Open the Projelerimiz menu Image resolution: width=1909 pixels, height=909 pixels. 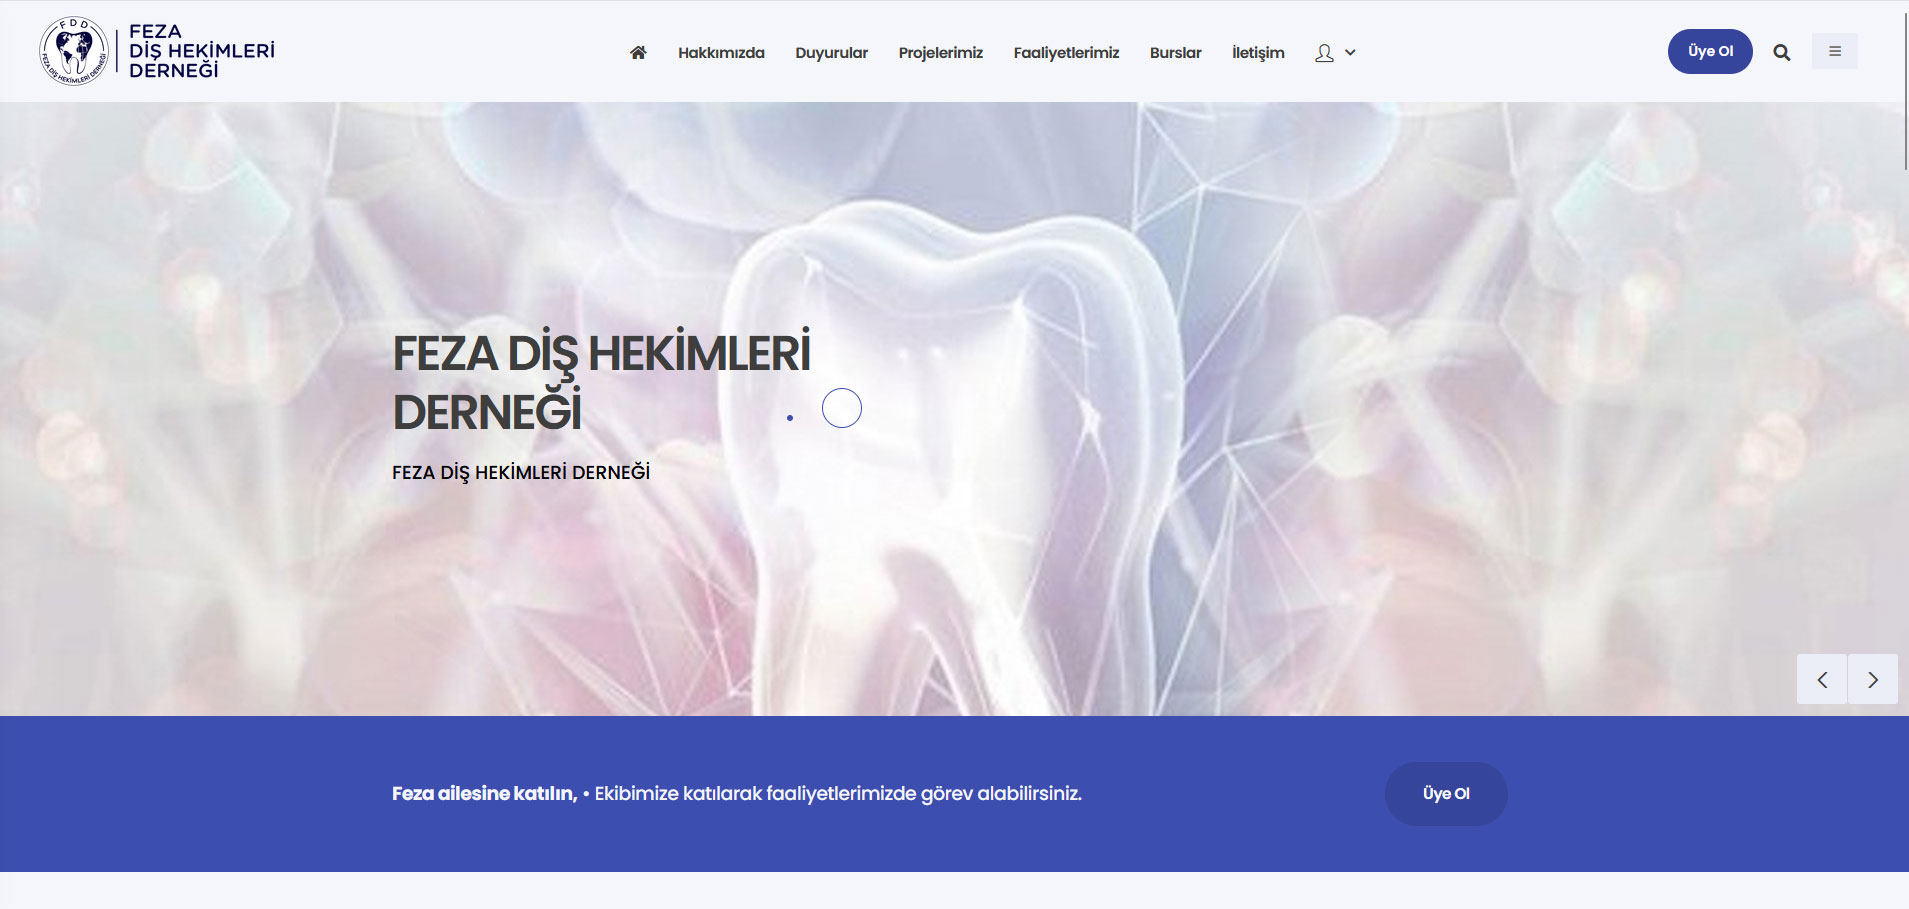coord(940,53)
